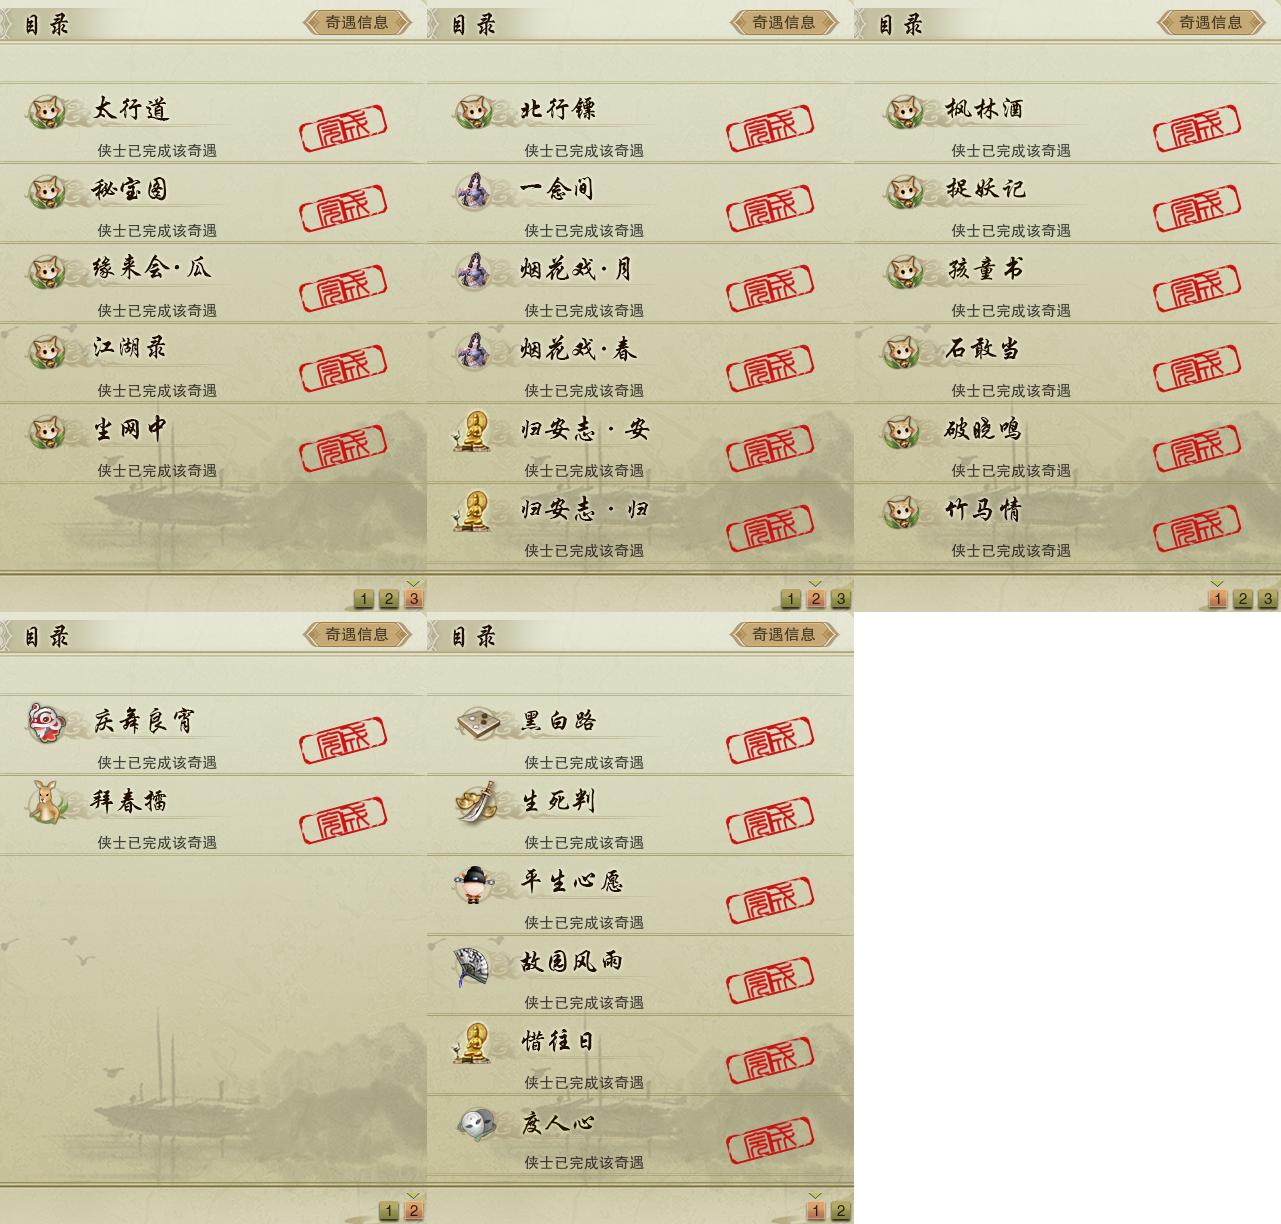Click the lion dance icon beside 庆舞良宵
1281x1224 pixels.
point(46,721)
